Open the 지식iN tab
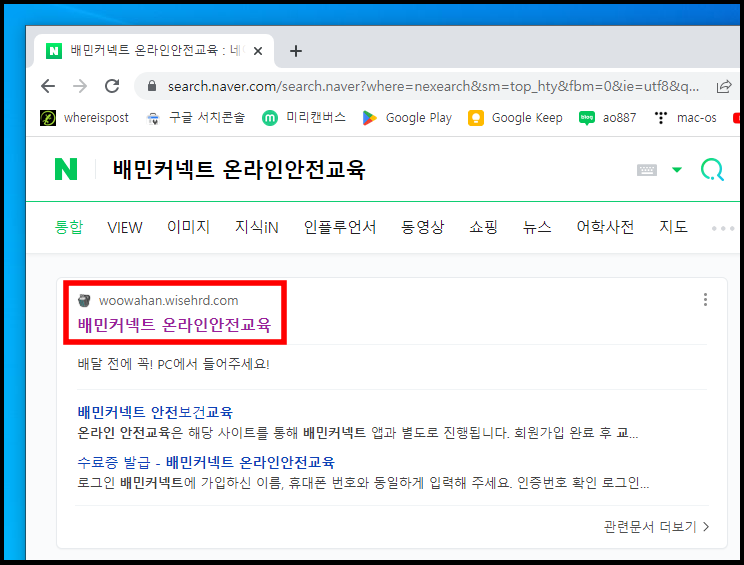This screenshot has height=565, width=744. coord(257,227)
